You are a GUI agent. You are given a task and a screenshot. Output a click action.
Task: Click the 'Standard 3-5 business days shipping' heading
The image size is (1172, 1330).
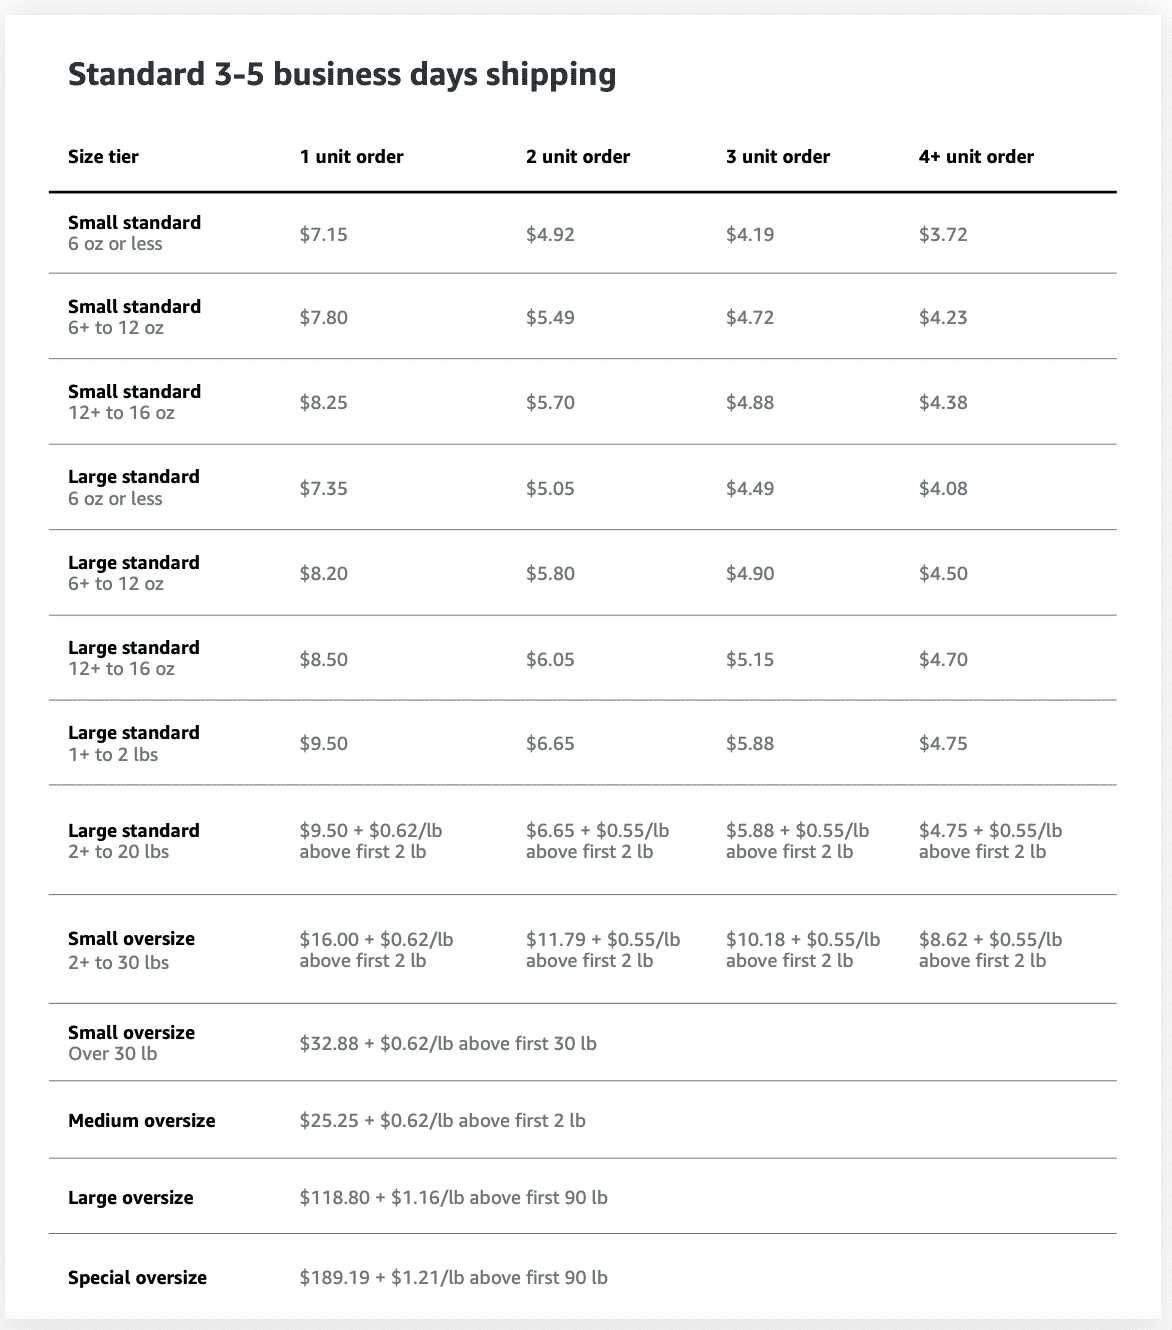click(341, 75)
